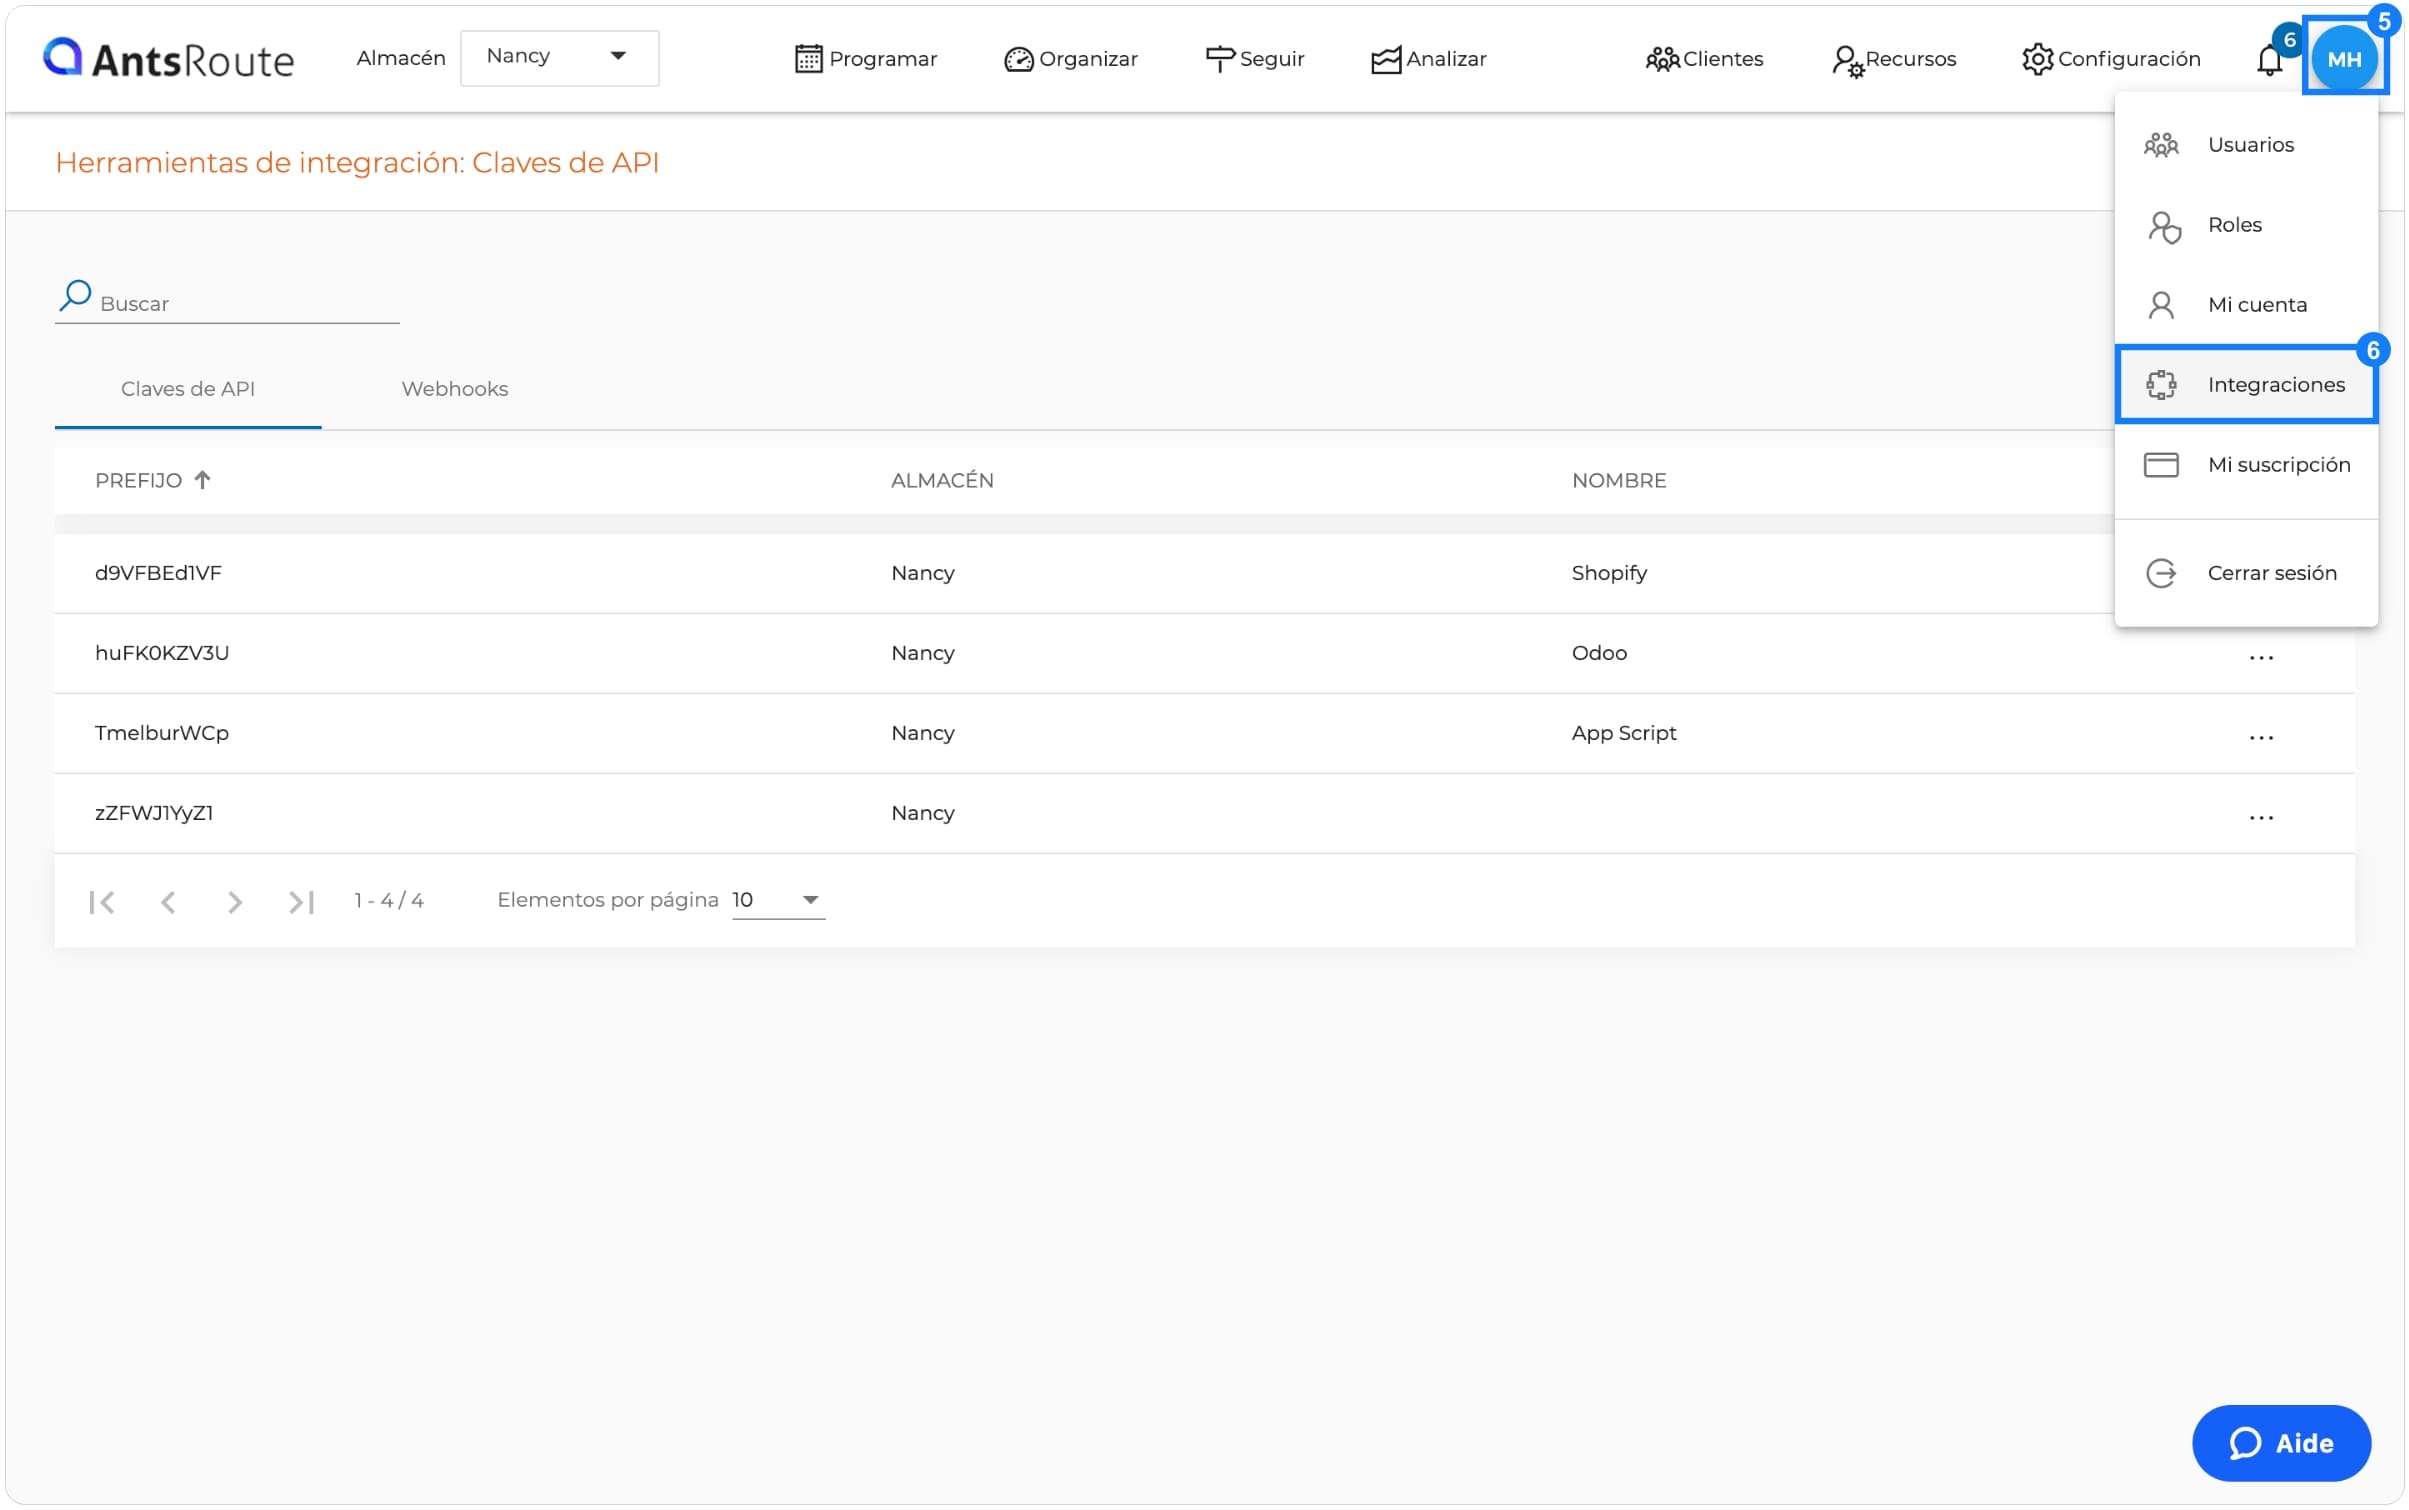
Task: Open the Clientes menu
Action: [x=1704, y=59]
